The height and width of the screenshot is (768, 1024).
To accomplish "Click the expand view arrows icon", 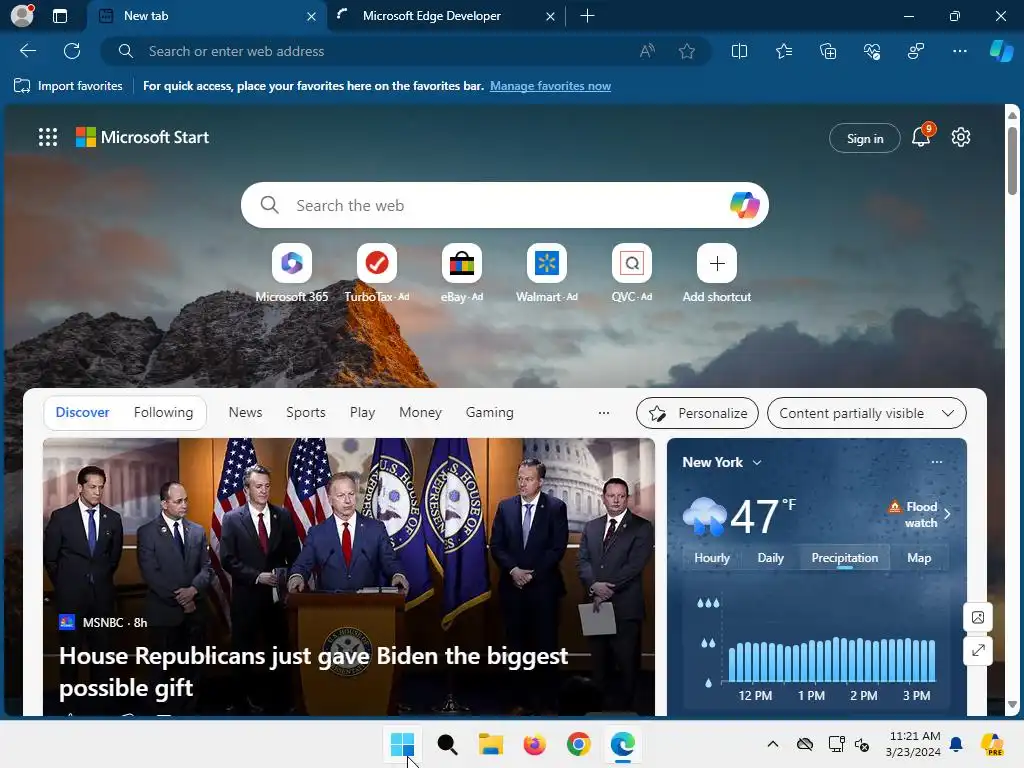I will pos(978,650).
